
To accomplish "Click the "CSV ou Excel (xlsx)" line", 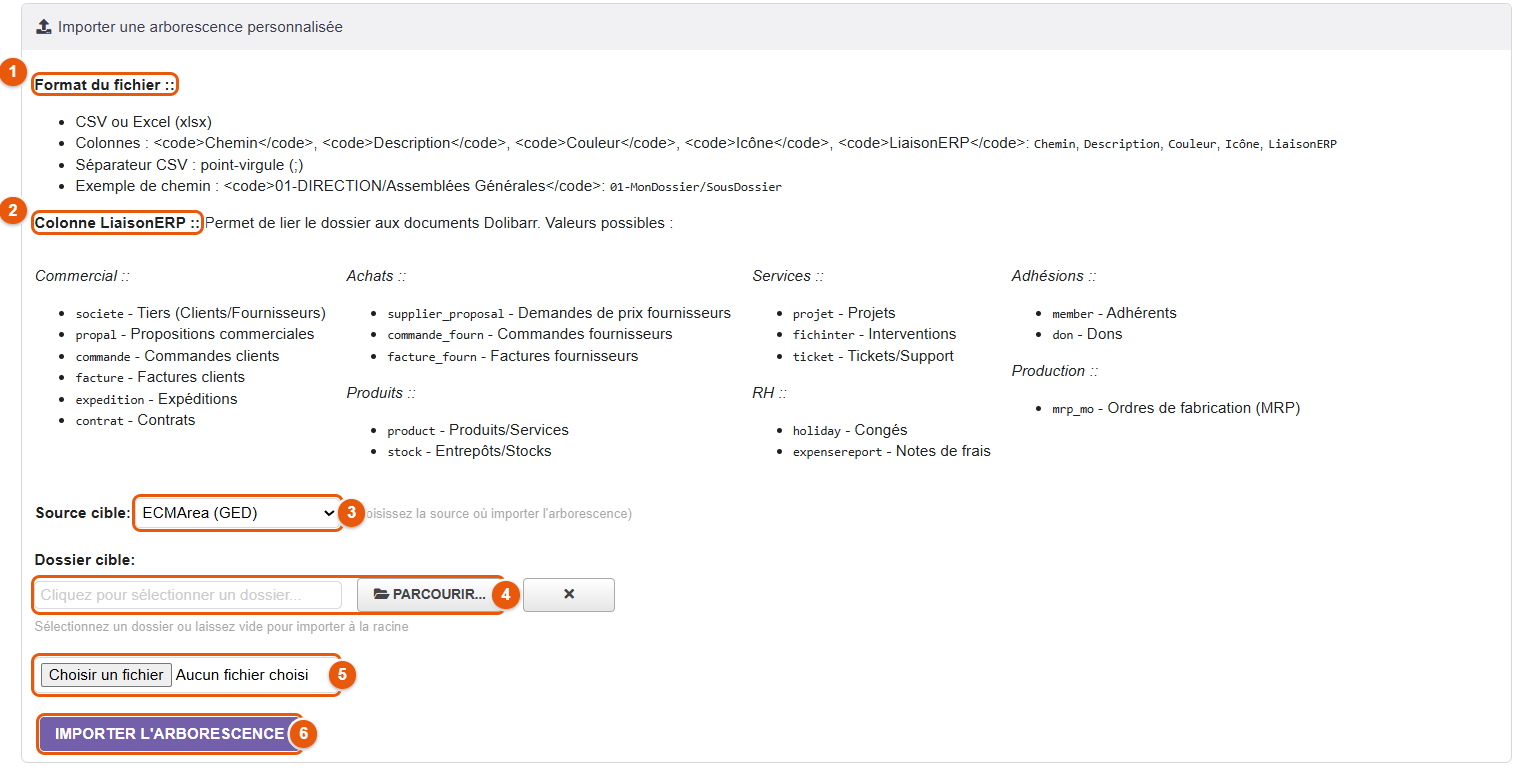I will (144, 122).
